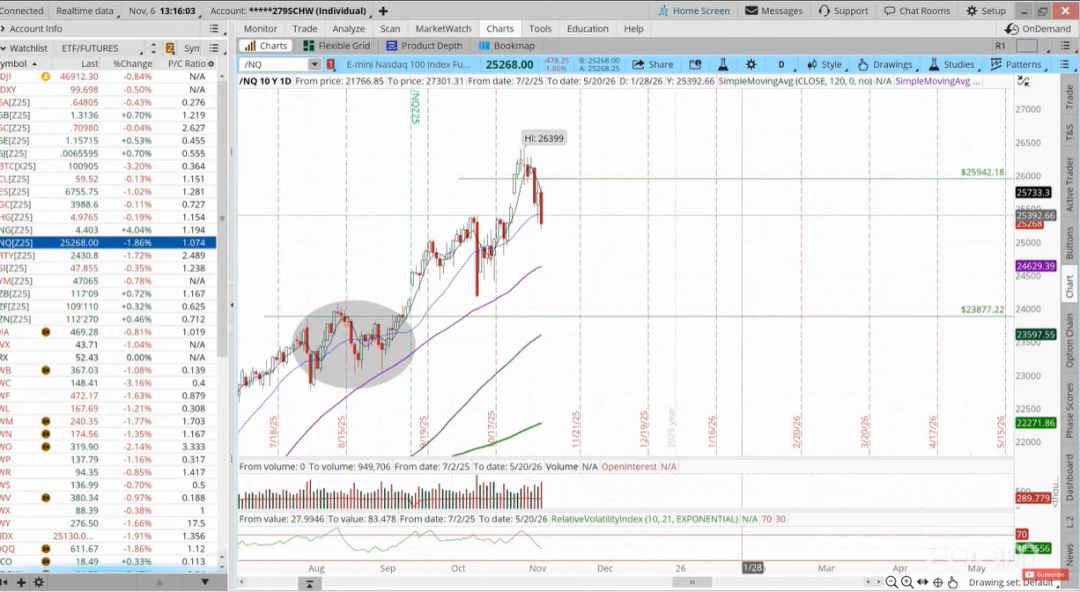Toggle the Phase Scores side panel
Image resolution: width=1080 pixels, height=592 pixels.
point(1070,409)
